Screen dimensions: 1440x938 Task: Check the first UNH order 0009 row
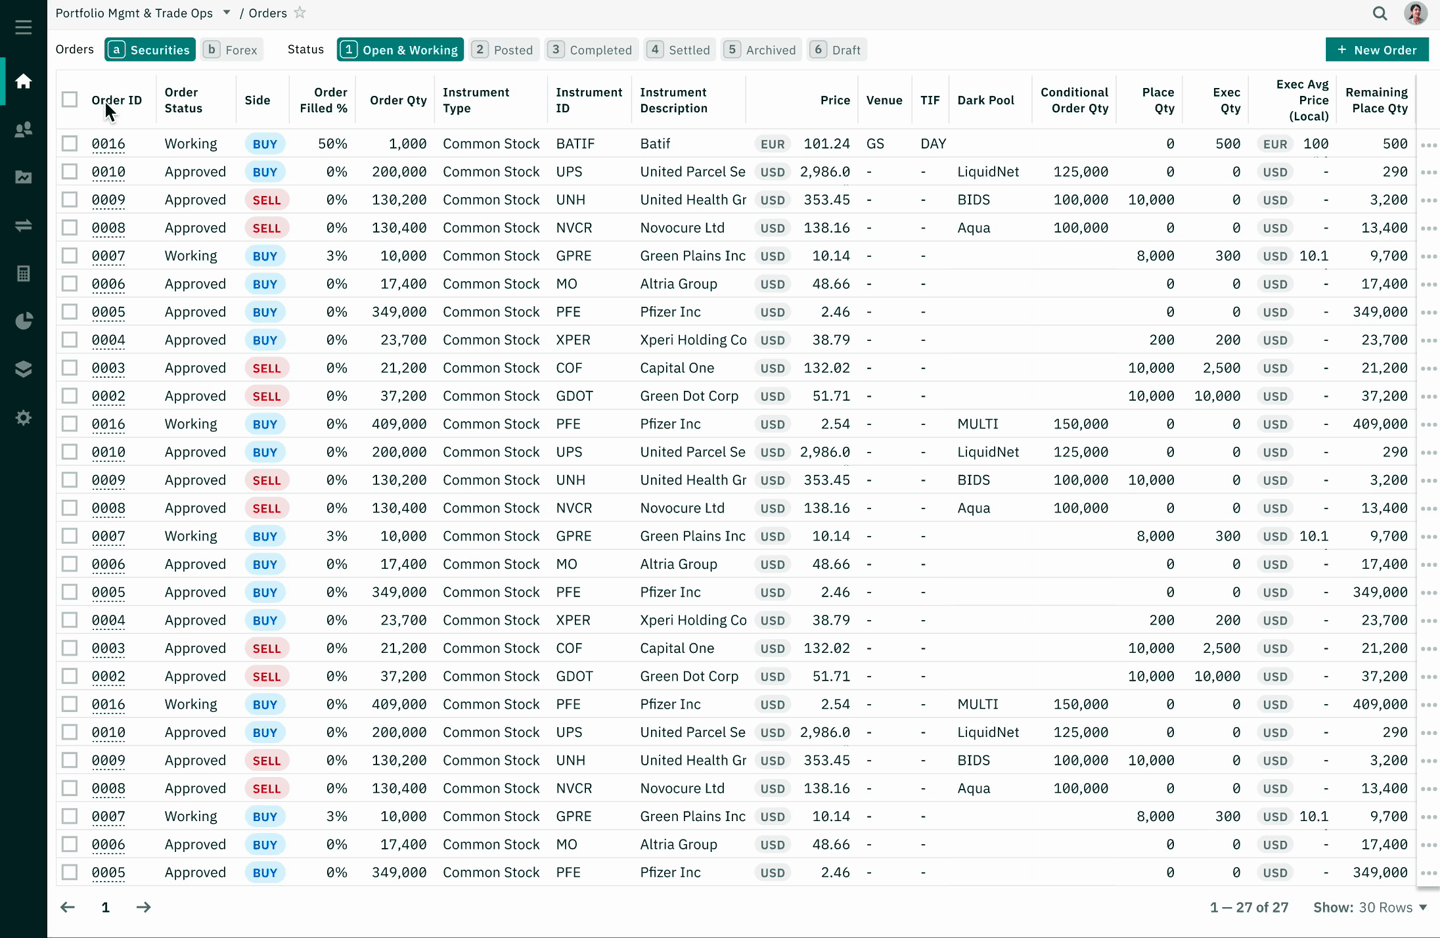pyautogui.click(x=69, y=199)
